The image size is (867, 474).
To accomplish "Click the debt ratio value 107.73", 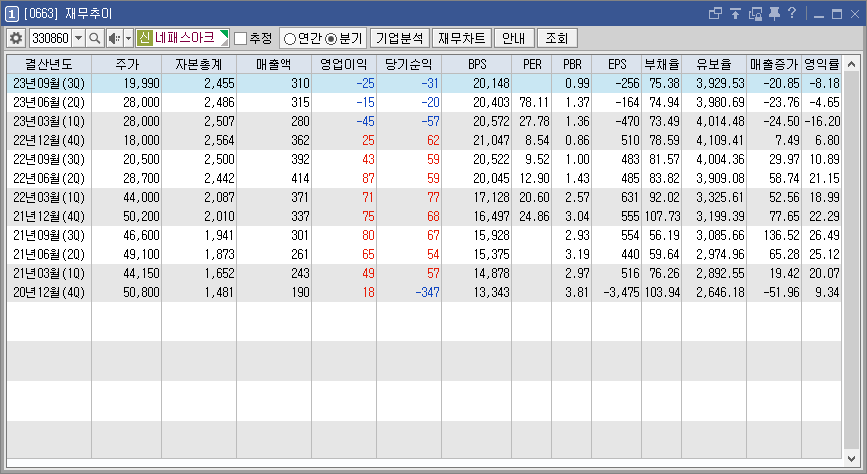I will [x=662, y=216].
